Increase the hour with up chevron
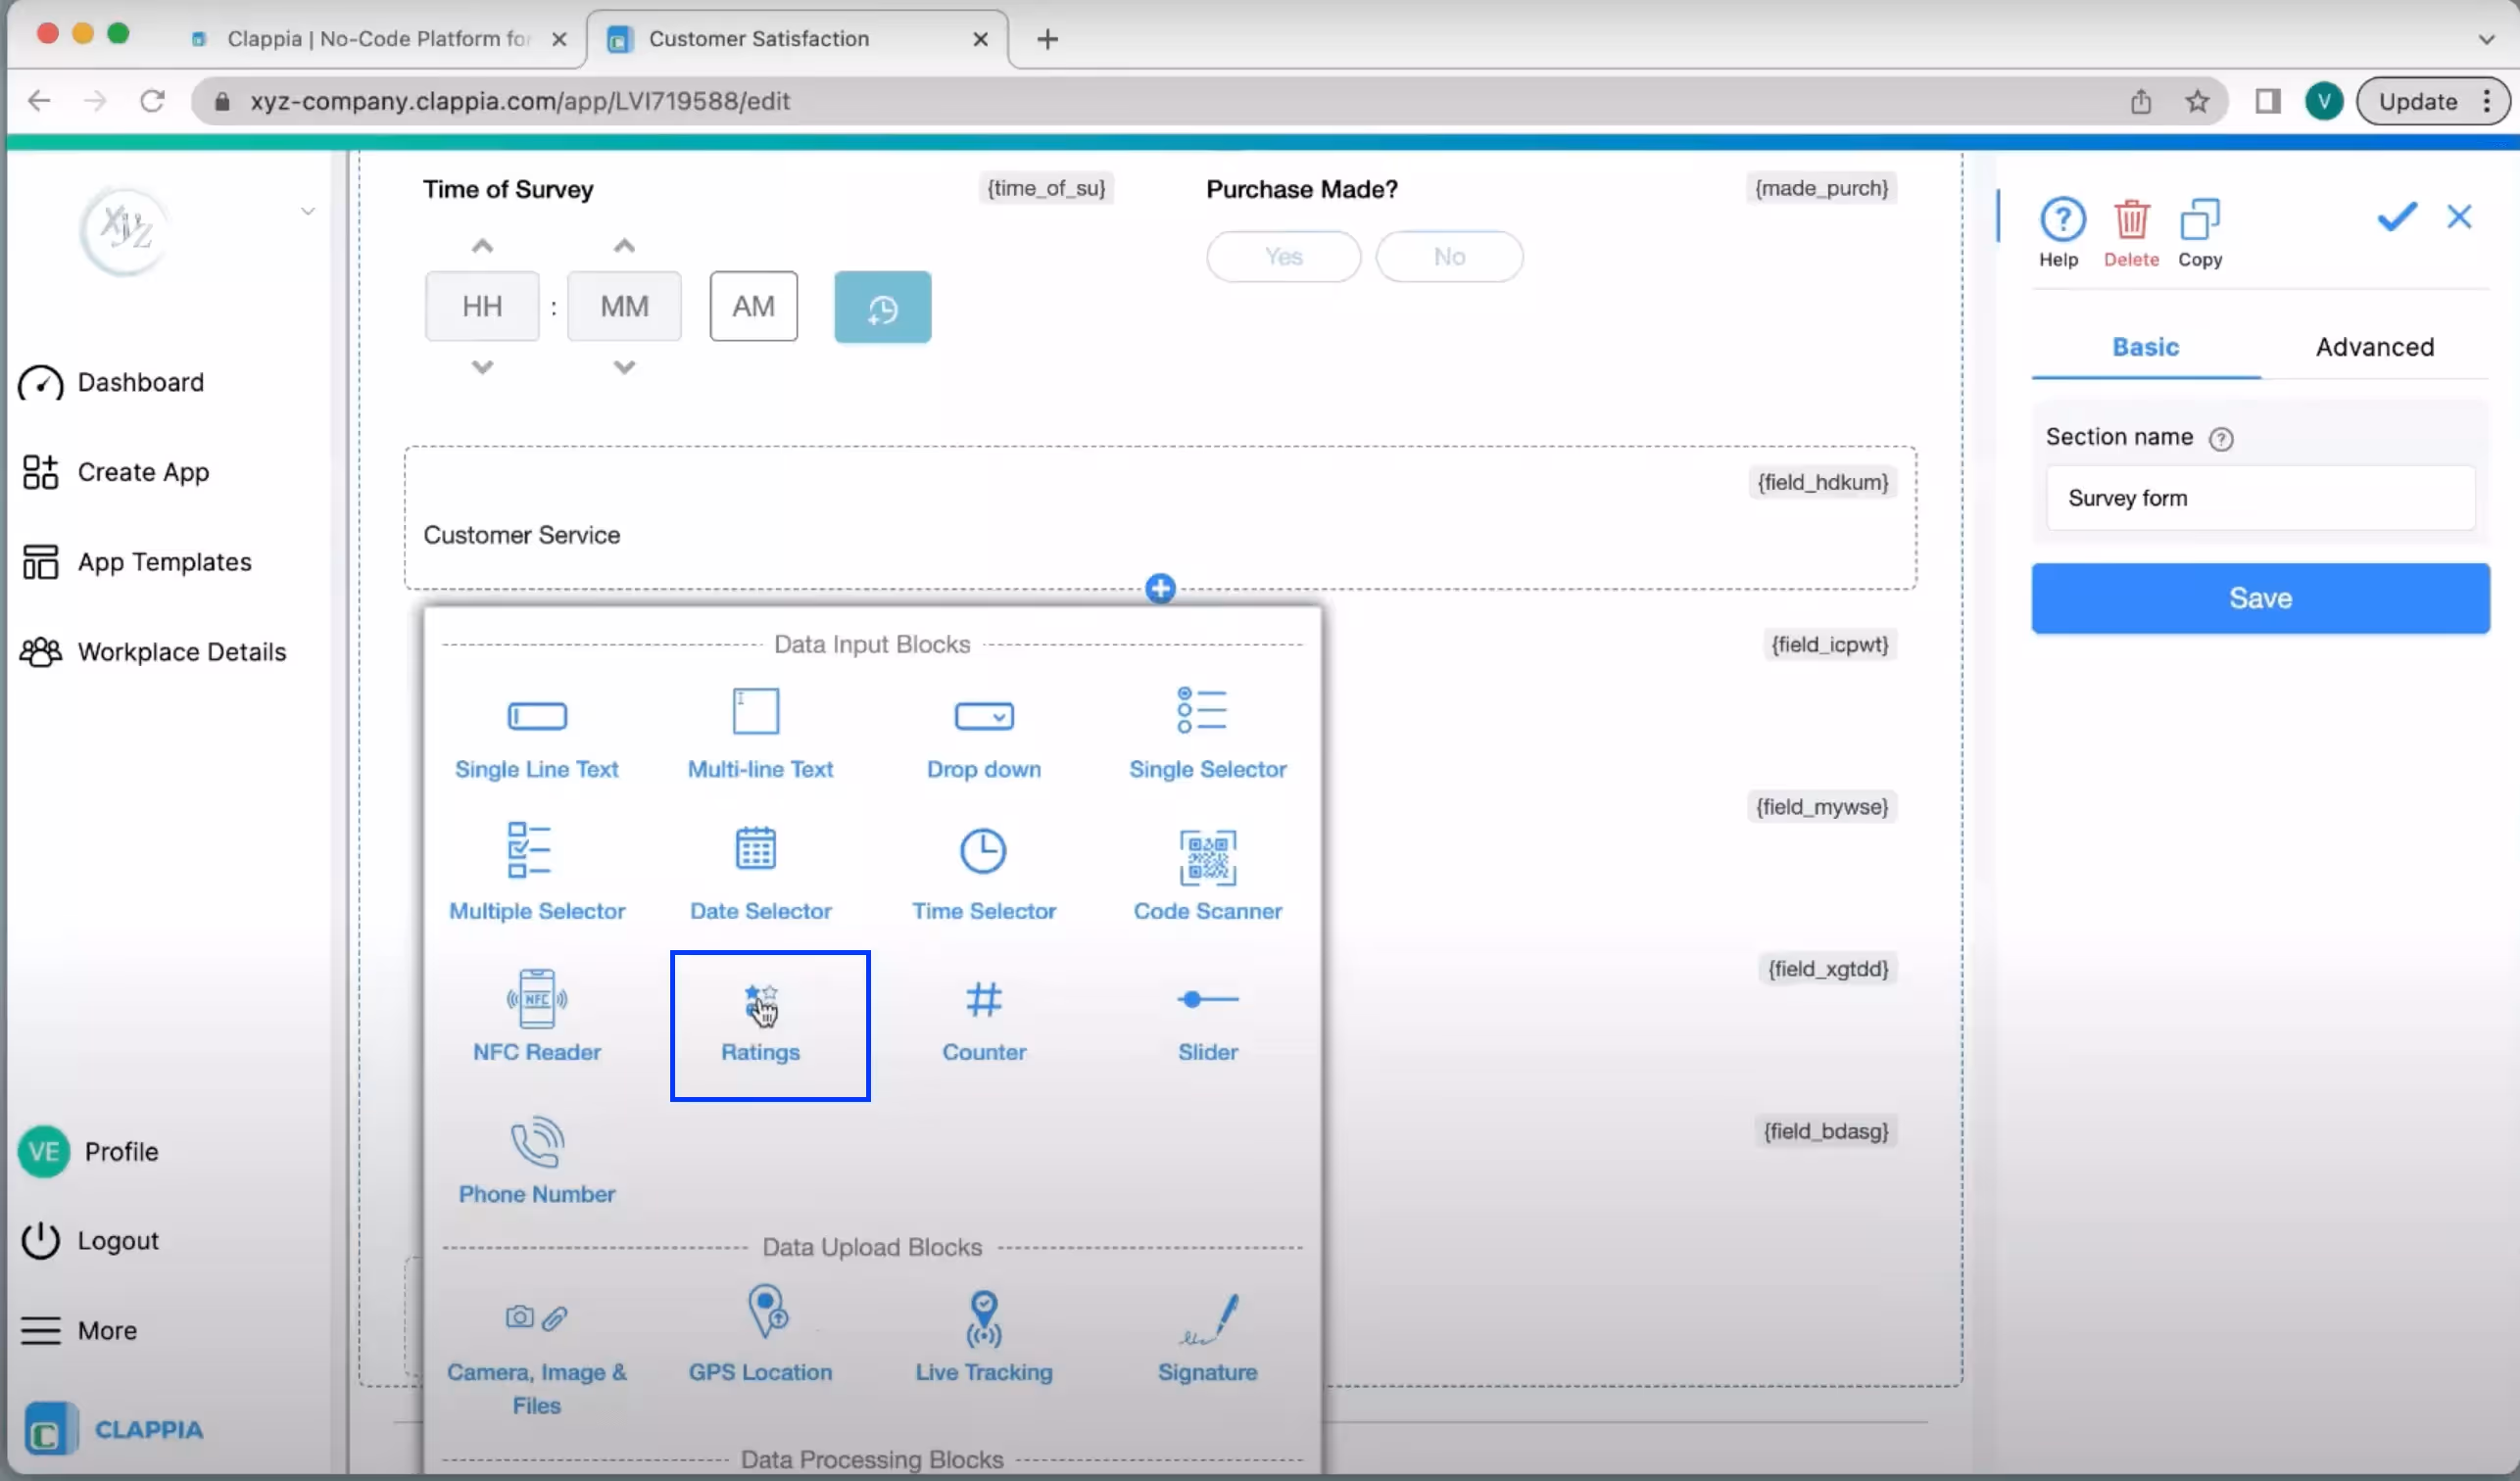This screenshot has width=2520, height=1481. coord(482,246)
